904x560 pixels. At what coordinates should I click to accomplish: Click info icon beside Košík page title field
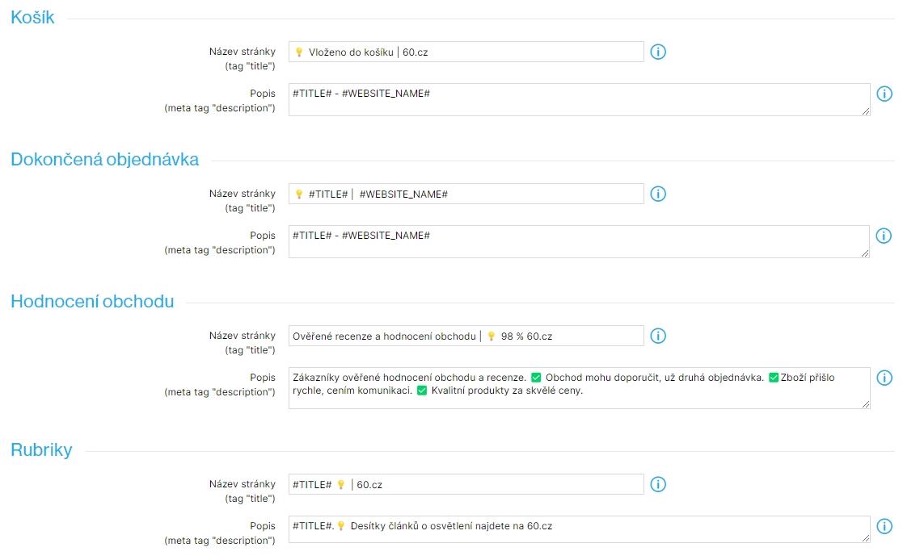tap(658, 52)
